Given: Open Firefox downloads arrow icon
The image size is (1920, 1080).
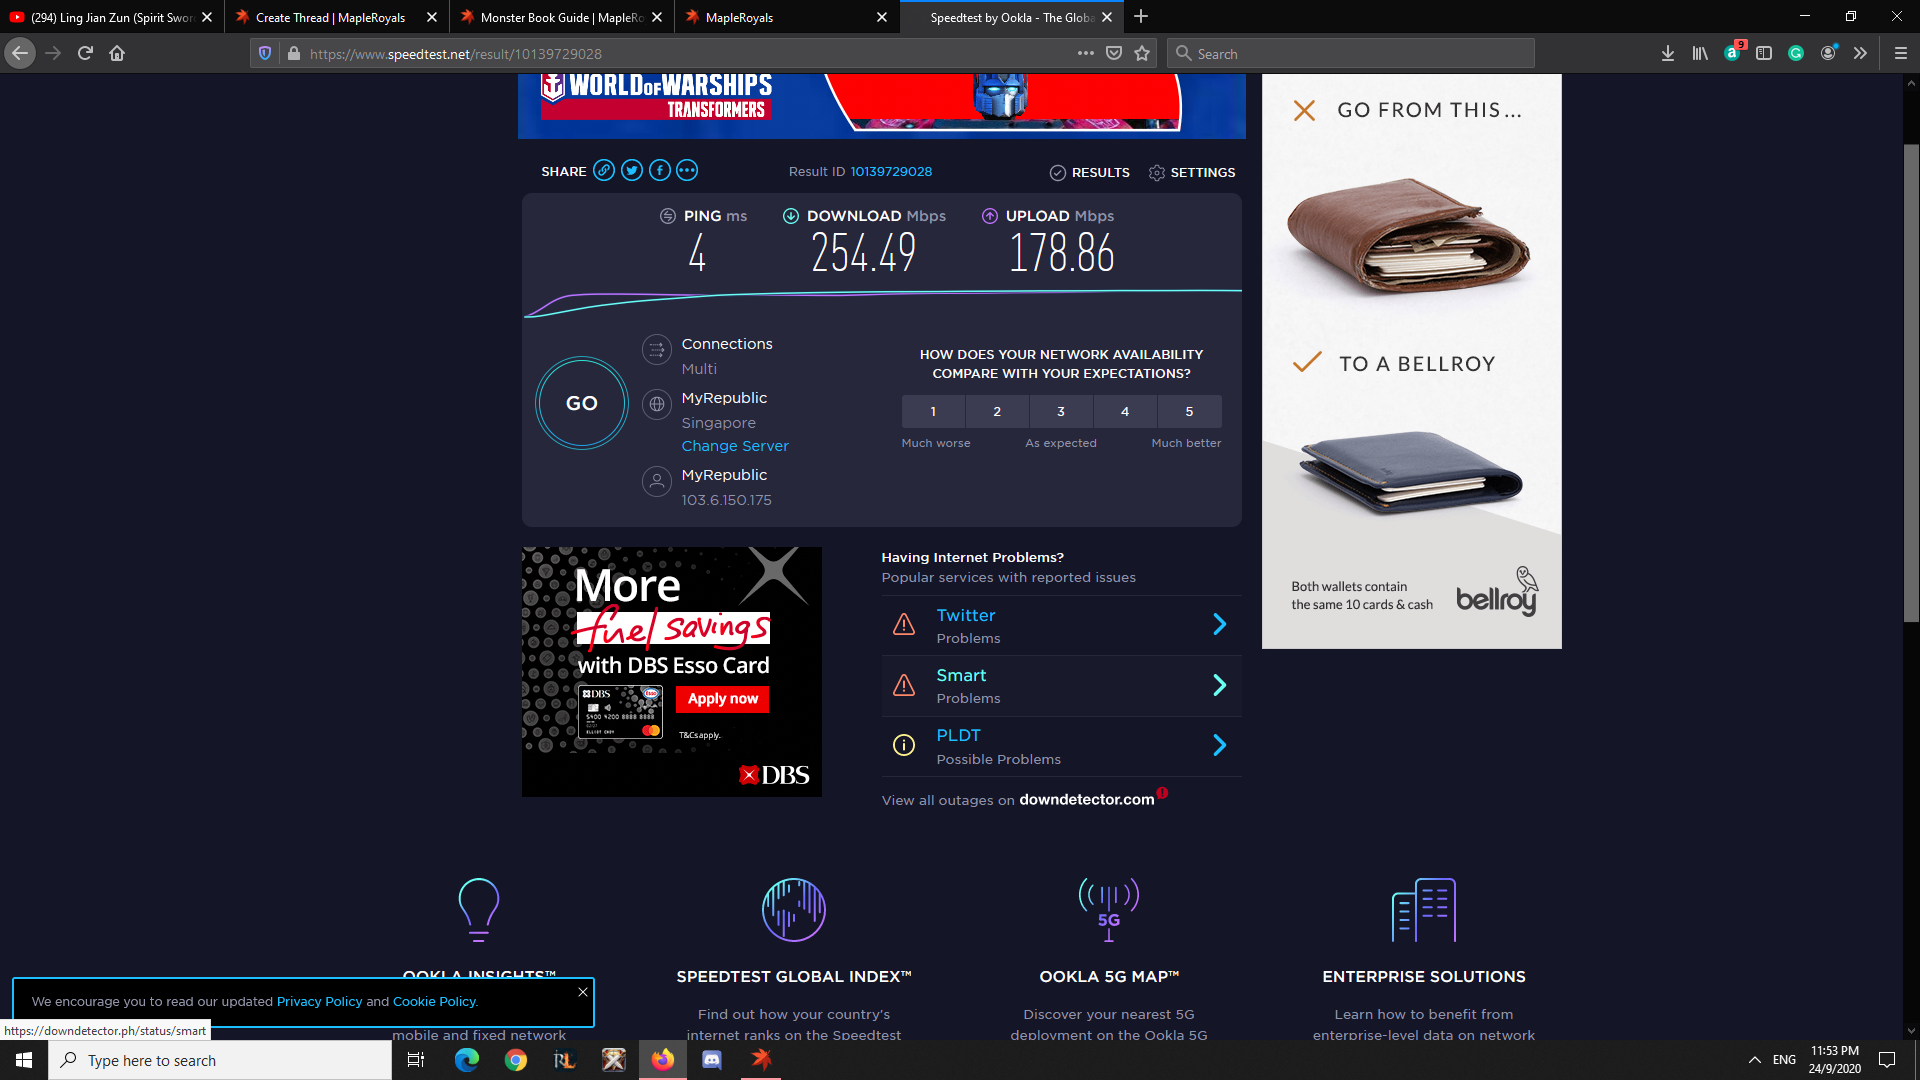Looking at the screenshot, I should tap(1667, 54).
